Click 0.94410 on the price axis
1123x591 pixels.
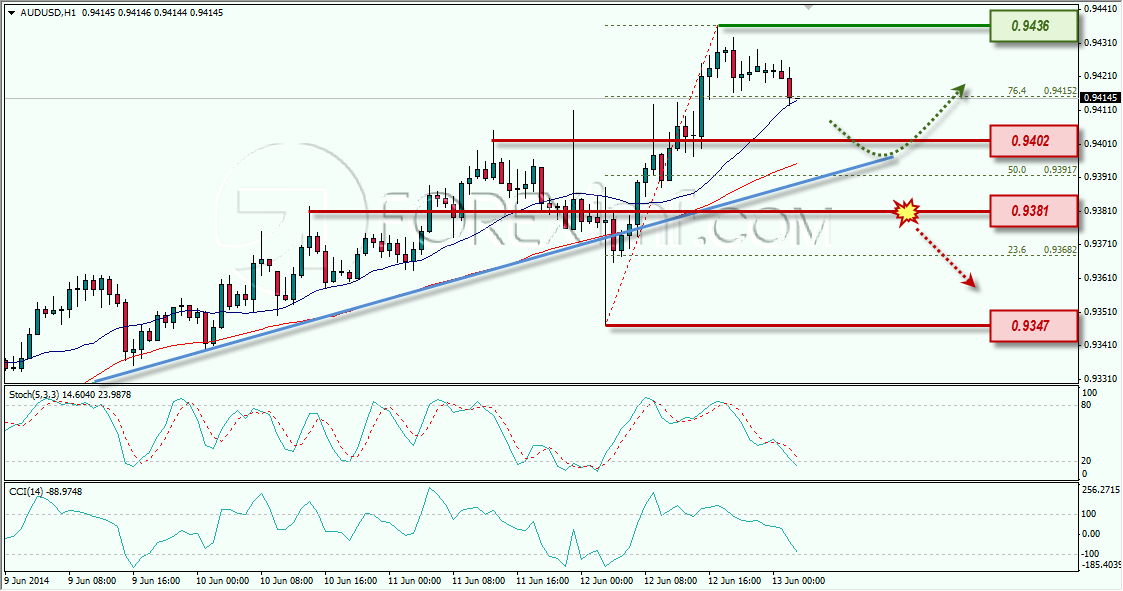pos(1101,9)
